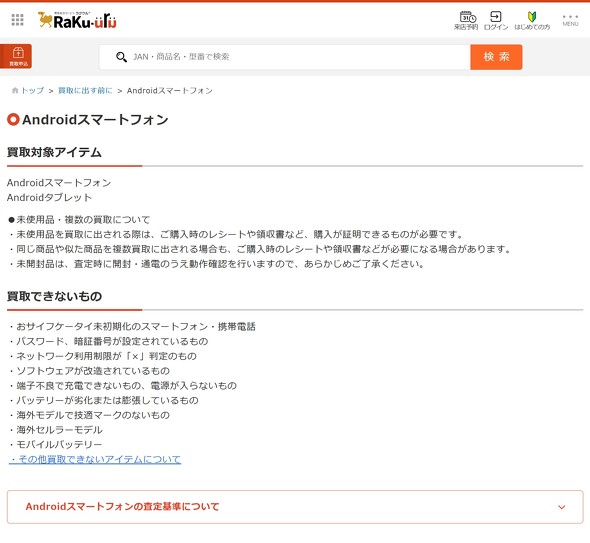The width and height of the screenshot is (590, 543).
Task: Select the 買取対象アイテム heading
Action: click(x=54, y=152)
